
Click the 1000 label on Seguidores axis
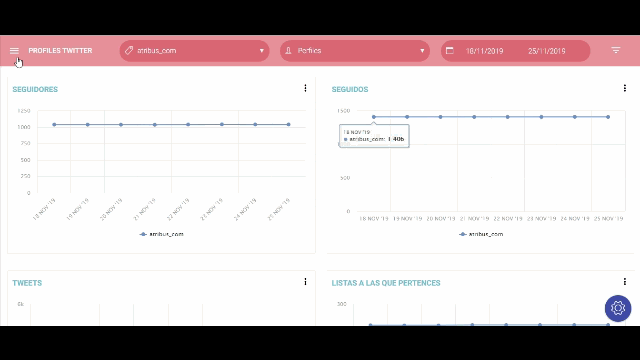tap(24, 127)
